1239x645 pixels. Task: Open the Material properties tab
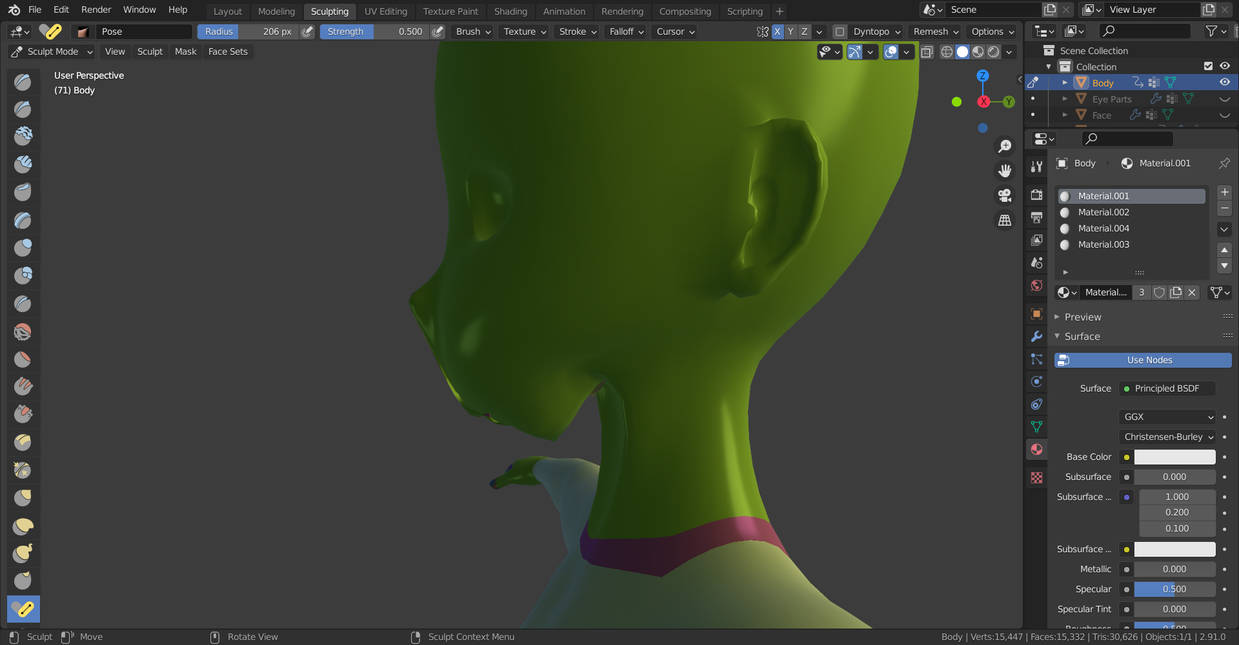[1037, 449]
